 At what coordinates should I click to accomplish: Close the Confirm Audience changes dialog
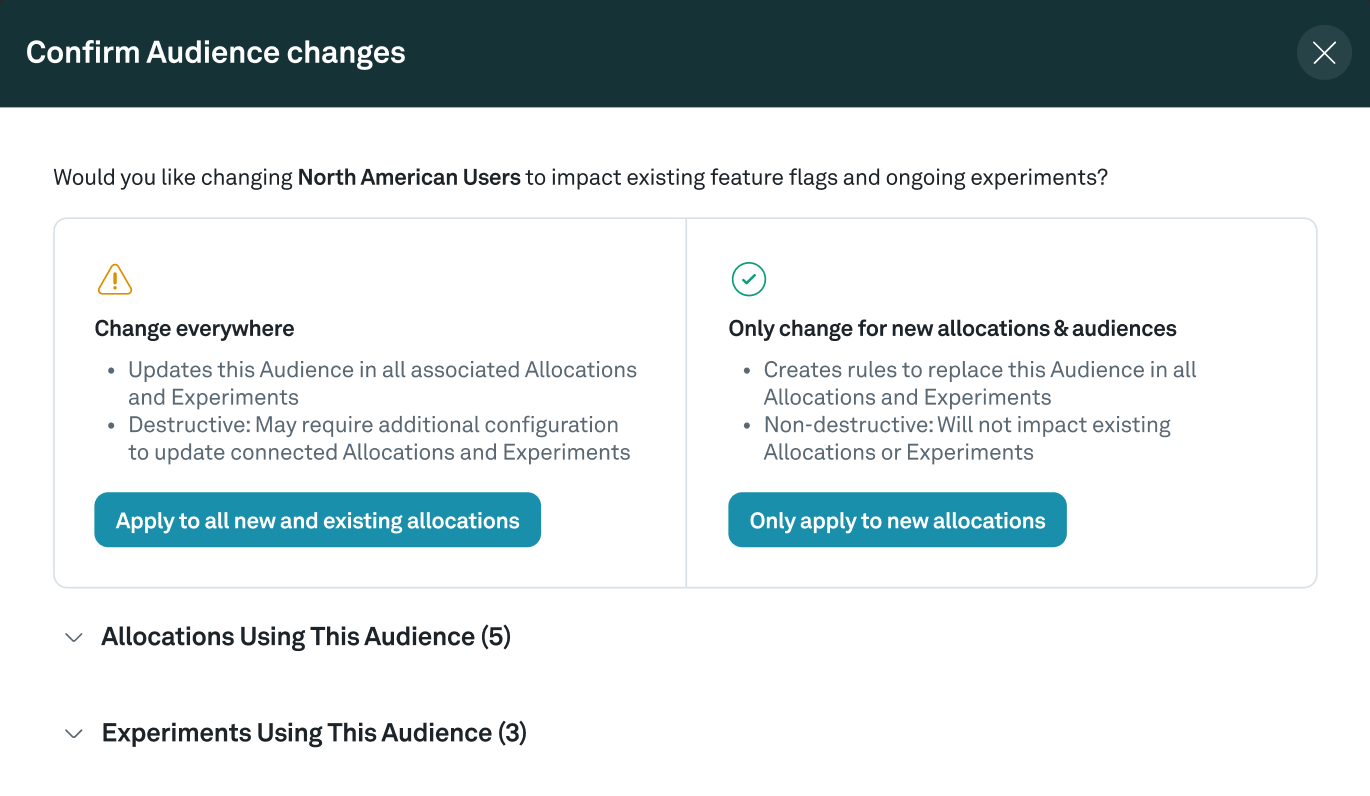click(x=1324, y=53)
